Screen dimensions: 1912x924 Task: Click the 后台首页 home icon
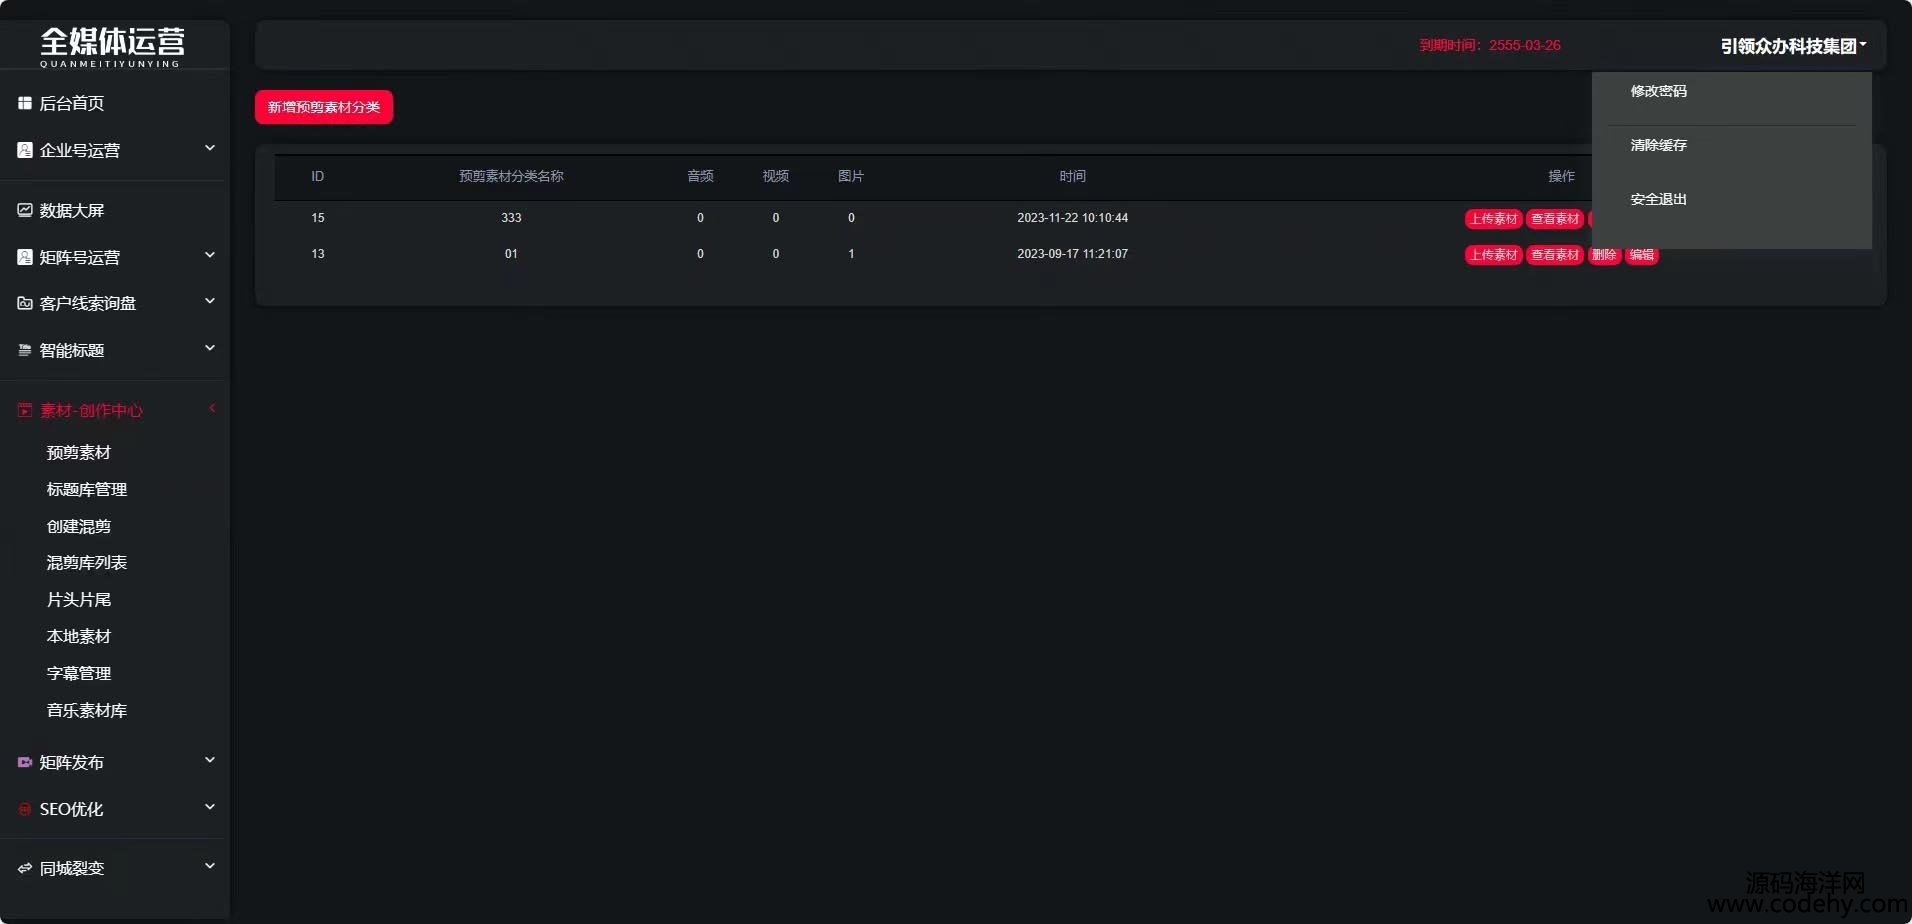point(25,103)
